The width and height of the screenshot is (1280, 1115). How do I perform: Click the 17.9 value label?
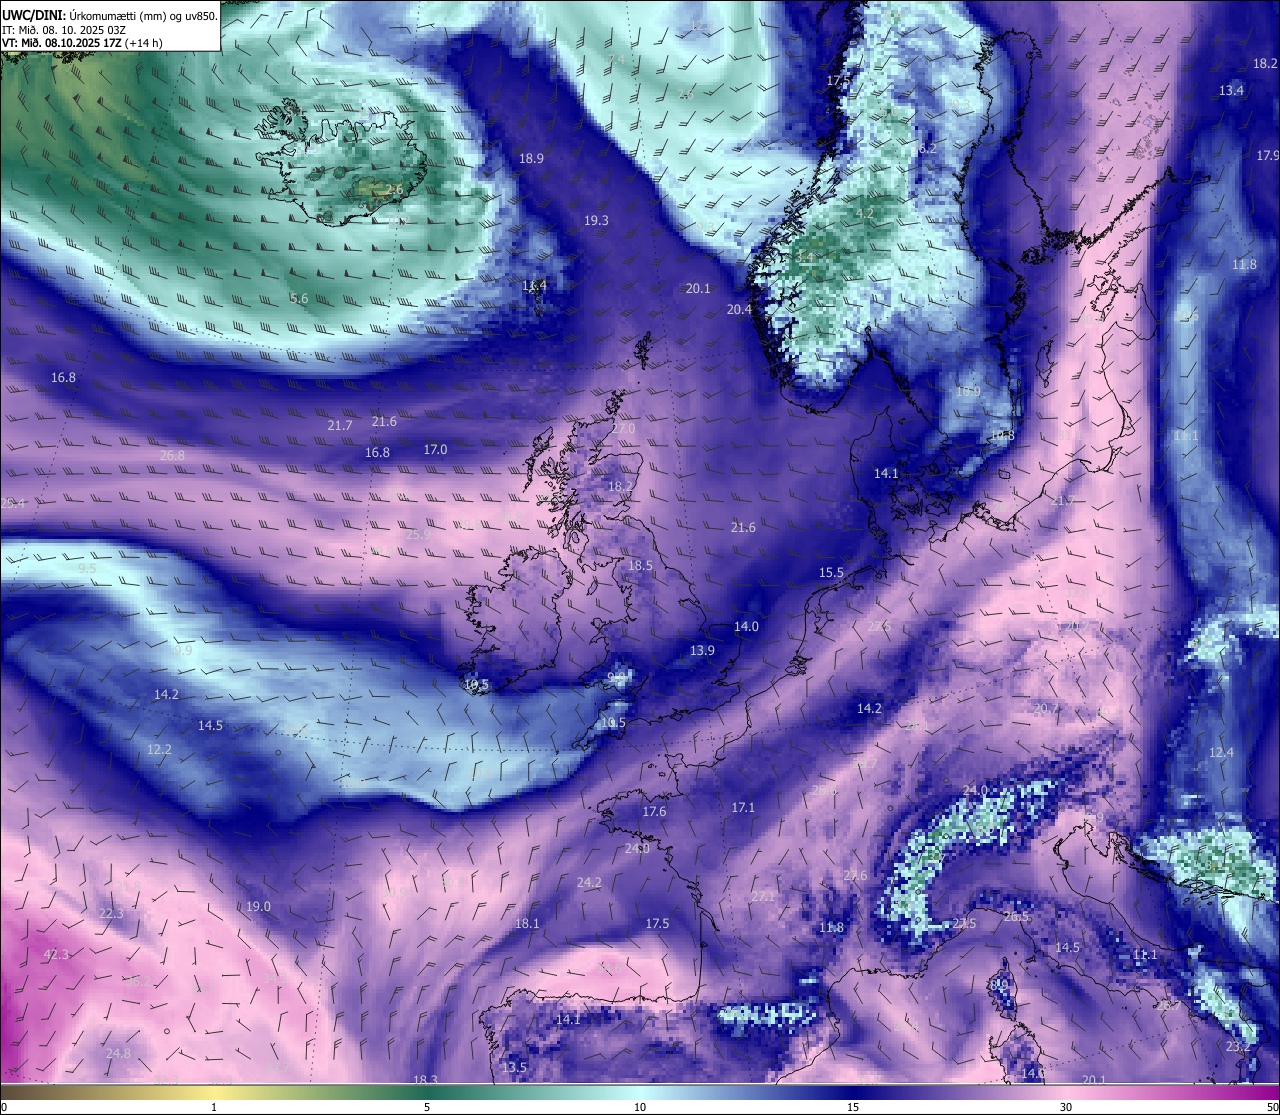(x=1268, y=155)
